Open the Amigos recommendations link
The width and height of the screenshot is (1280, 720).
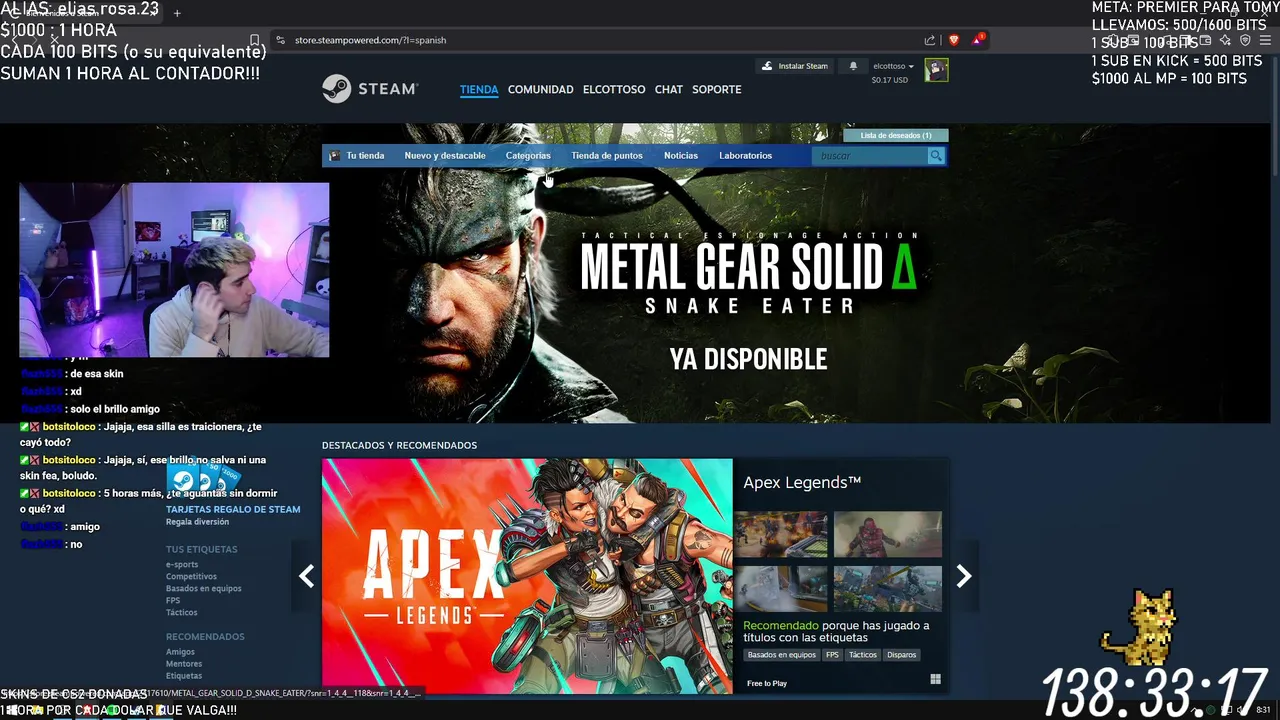pos(180,652)
